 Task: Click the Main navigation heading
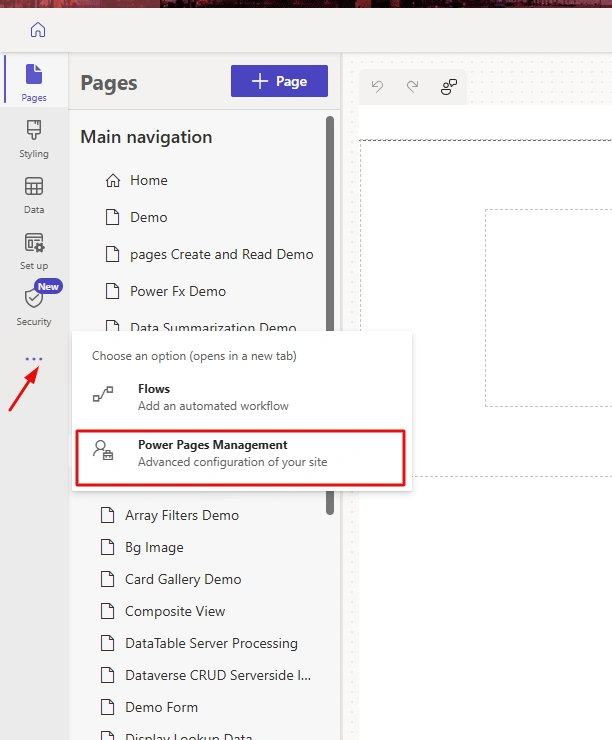(x=146, y=137)
